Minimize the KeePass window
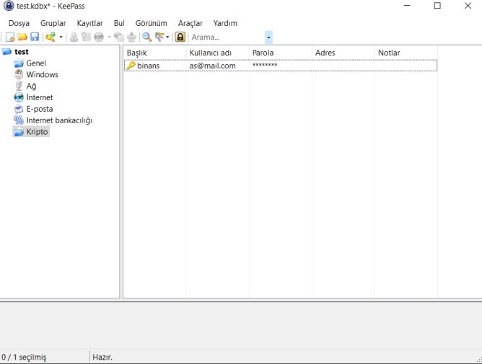The height and width of the screenshot is (364, 482). tap(407, 6)
